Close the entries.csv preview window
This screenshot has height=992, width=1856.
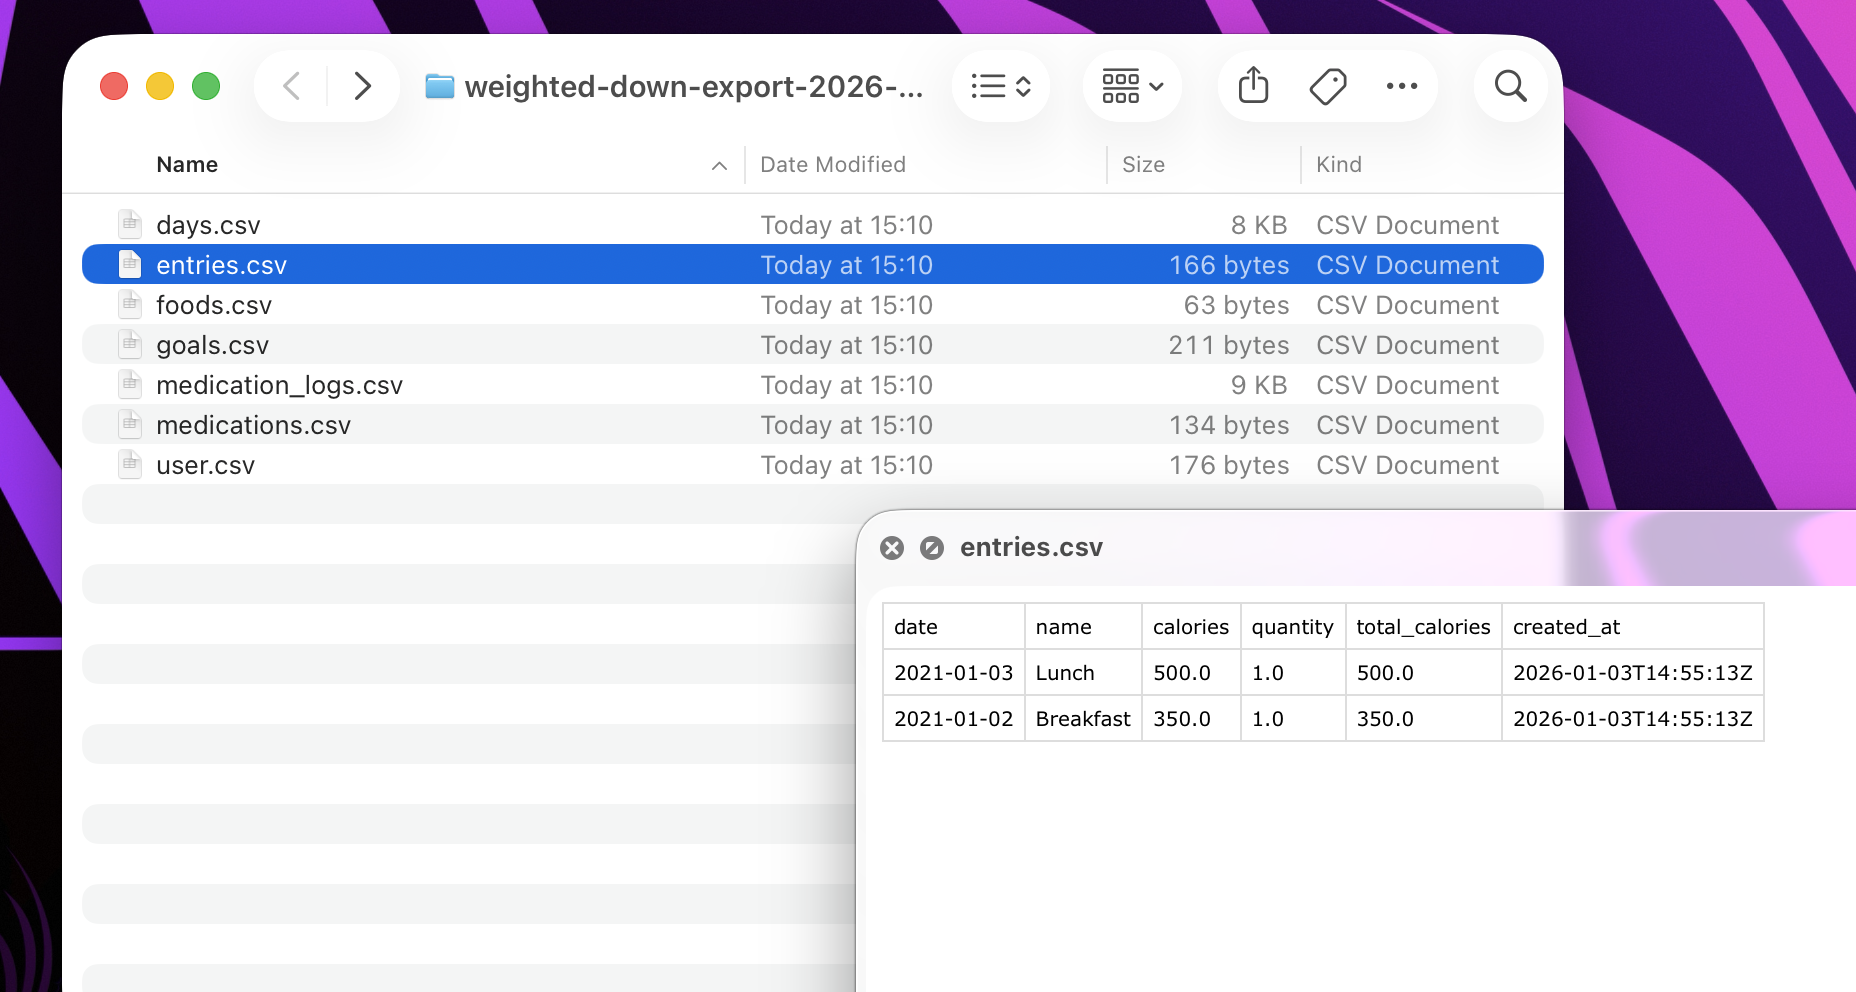point(892,548)
